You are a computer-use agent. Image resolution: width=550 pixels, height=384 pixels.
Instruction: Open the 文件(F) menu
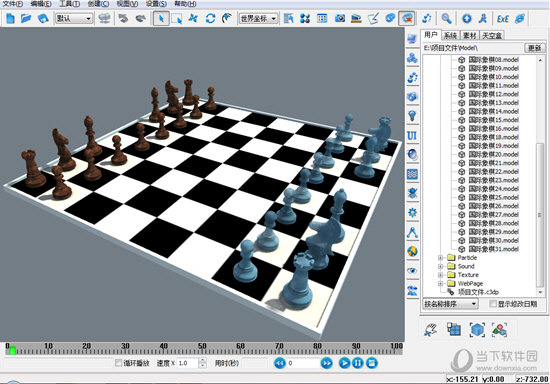13,4
